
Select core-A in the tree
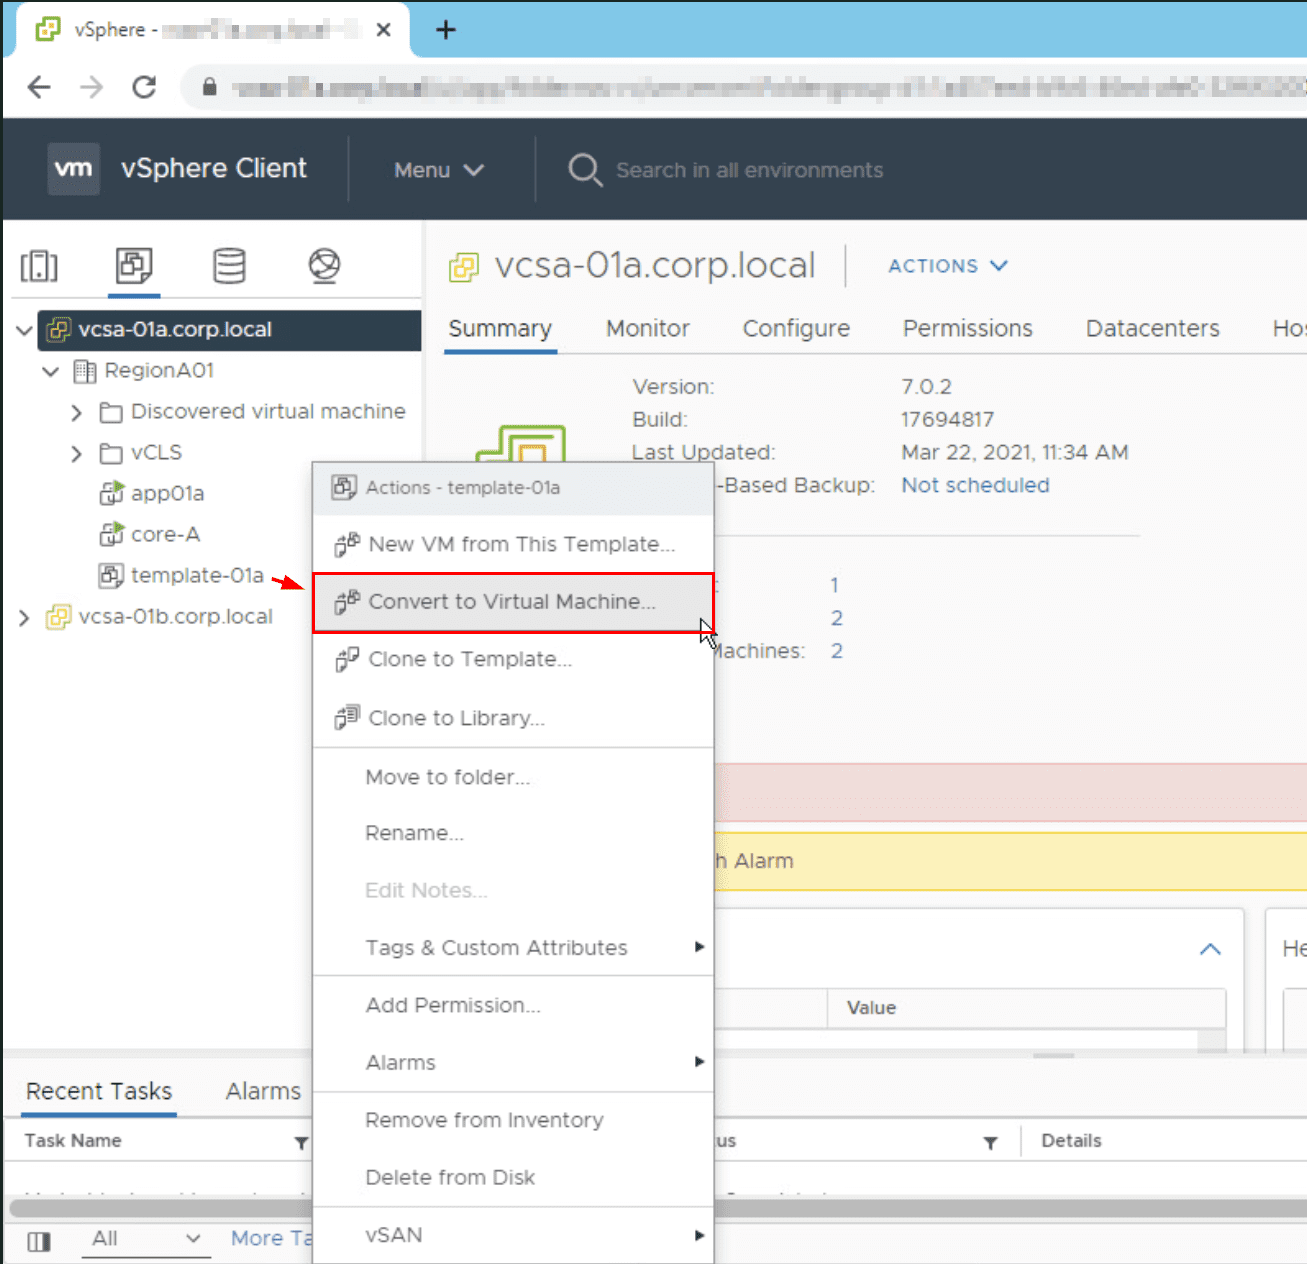coord(165,534)
